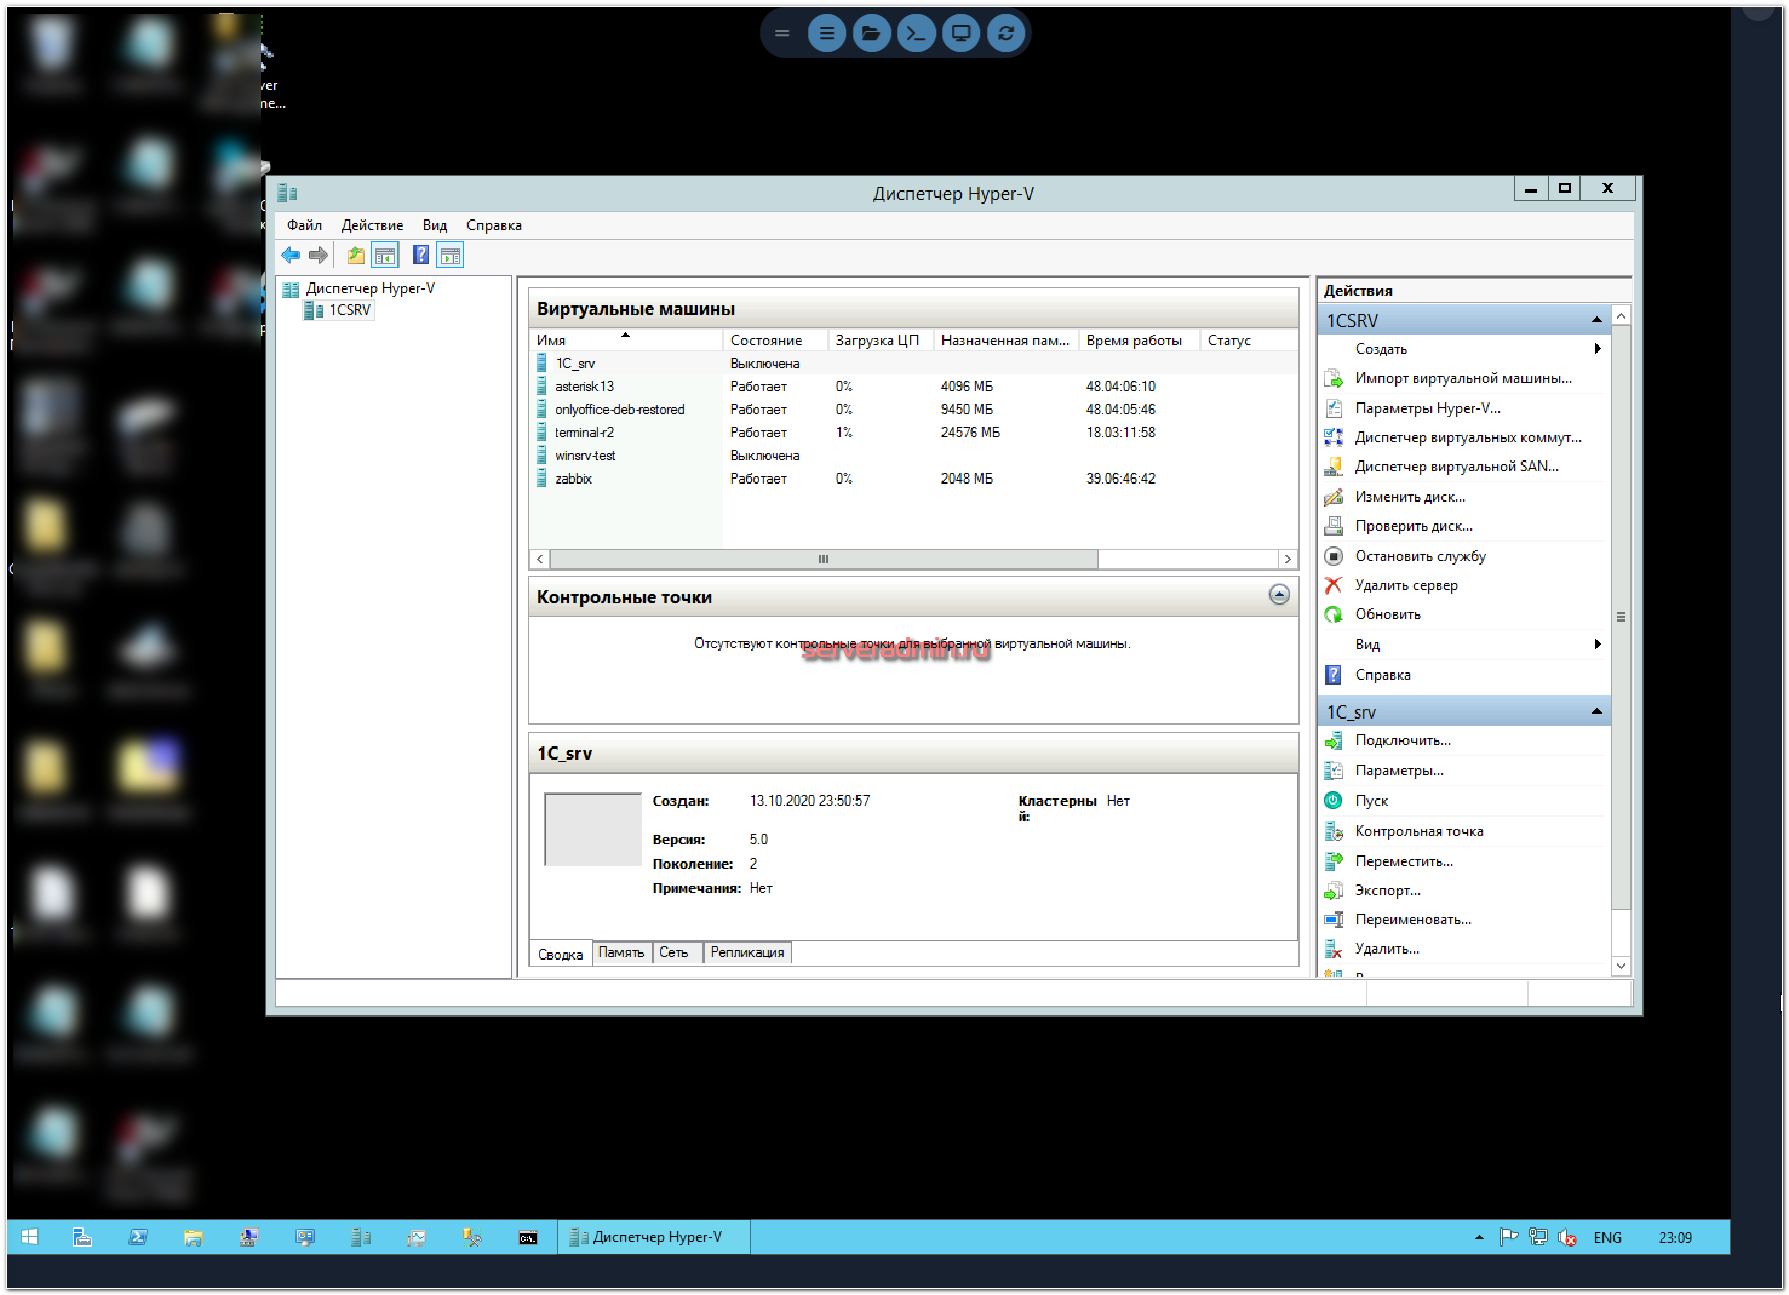Collapse the 1CSRV actions group

1596,320
